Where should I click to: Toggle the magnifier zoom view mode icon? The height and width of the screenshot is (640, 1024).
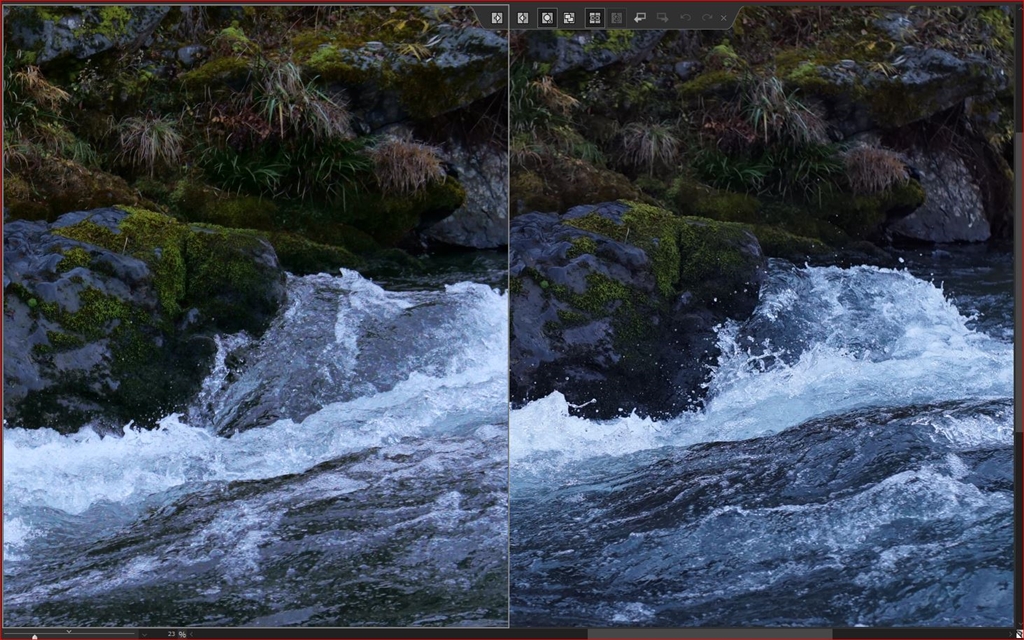pyautogui.click(x=547, y=18)
